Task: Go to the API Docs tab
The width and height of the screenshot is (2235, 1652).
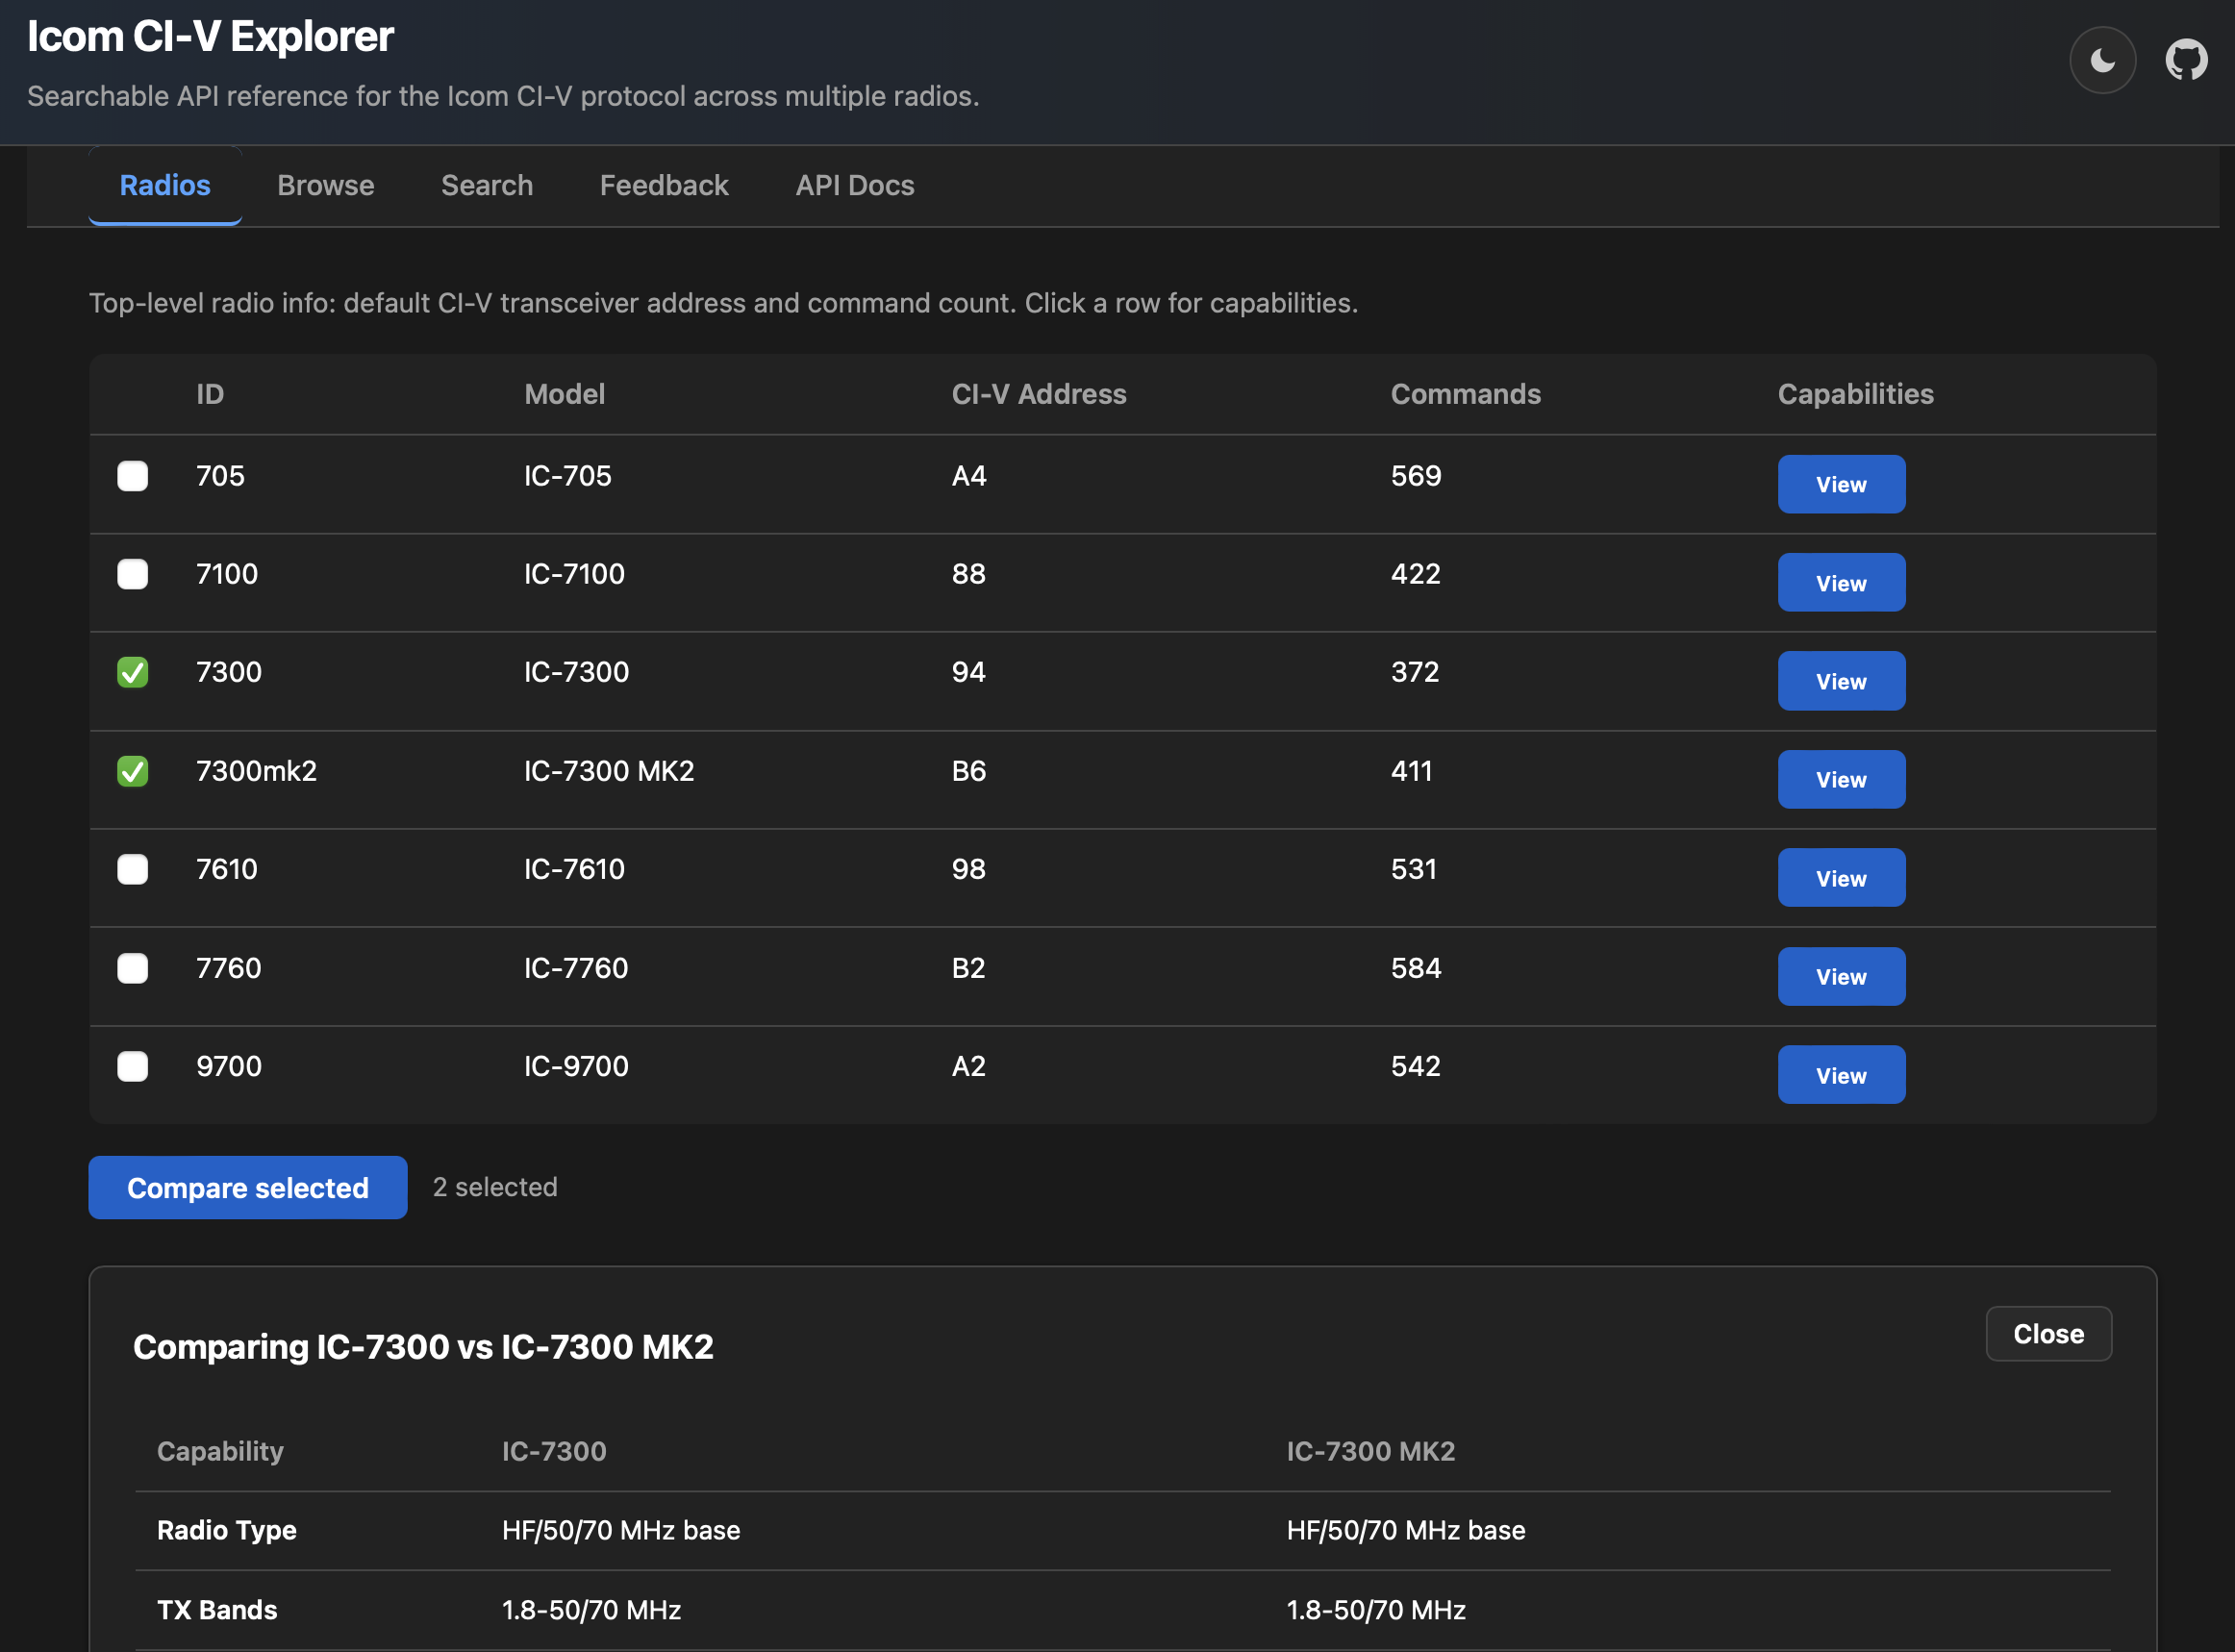Action: tap(855, 186)
